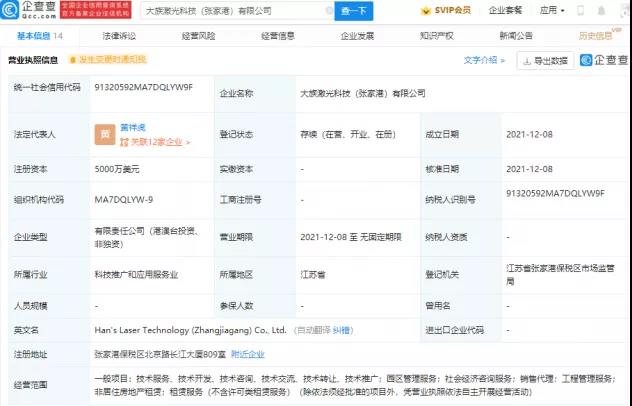The height and width of the screenshot is (406, 632).
Task: Switch to the 企业发展 tab
Action: [357, 36]
